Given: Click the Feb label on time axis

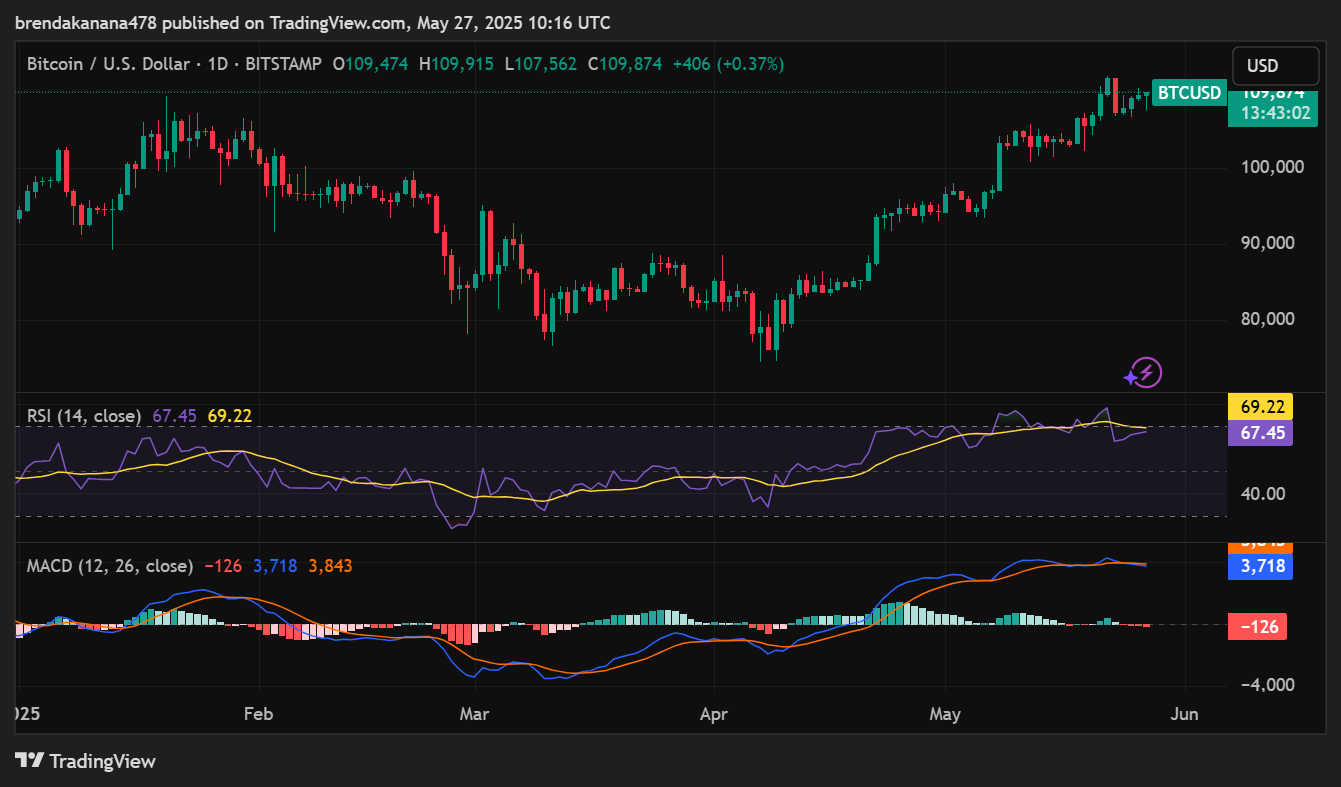Looking at the screenshot, I should 258,715.
